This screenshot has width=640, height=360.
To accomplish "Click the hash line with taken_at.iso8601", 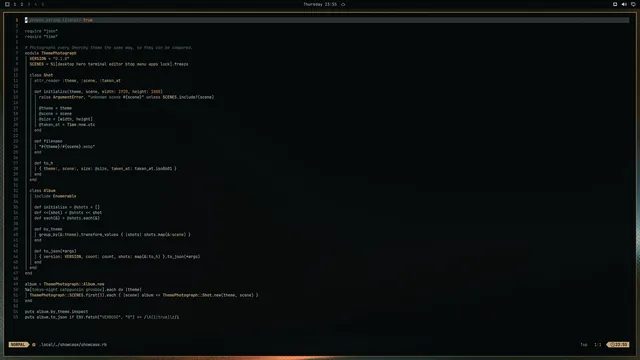I will [x=108, y=169].
